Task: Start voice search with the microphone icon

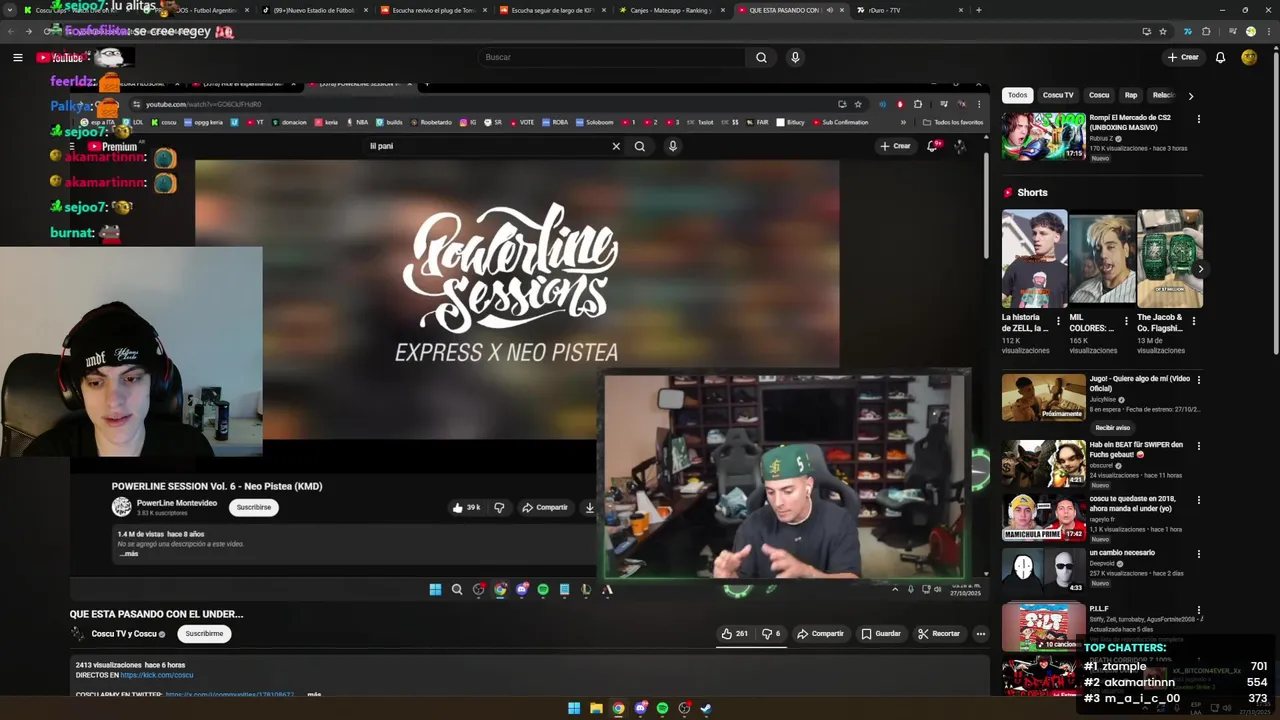Action: point(795,57)
